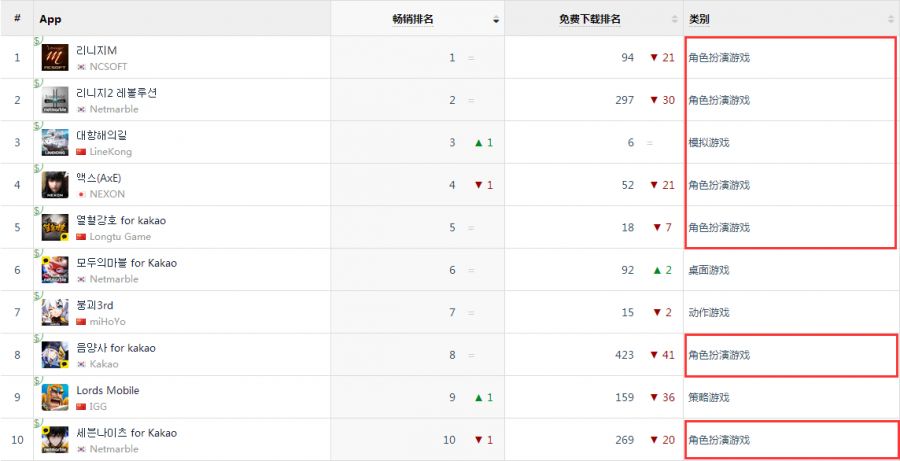900x461 pixels.
Task: Click the App column header
Action: coord(50,19)
